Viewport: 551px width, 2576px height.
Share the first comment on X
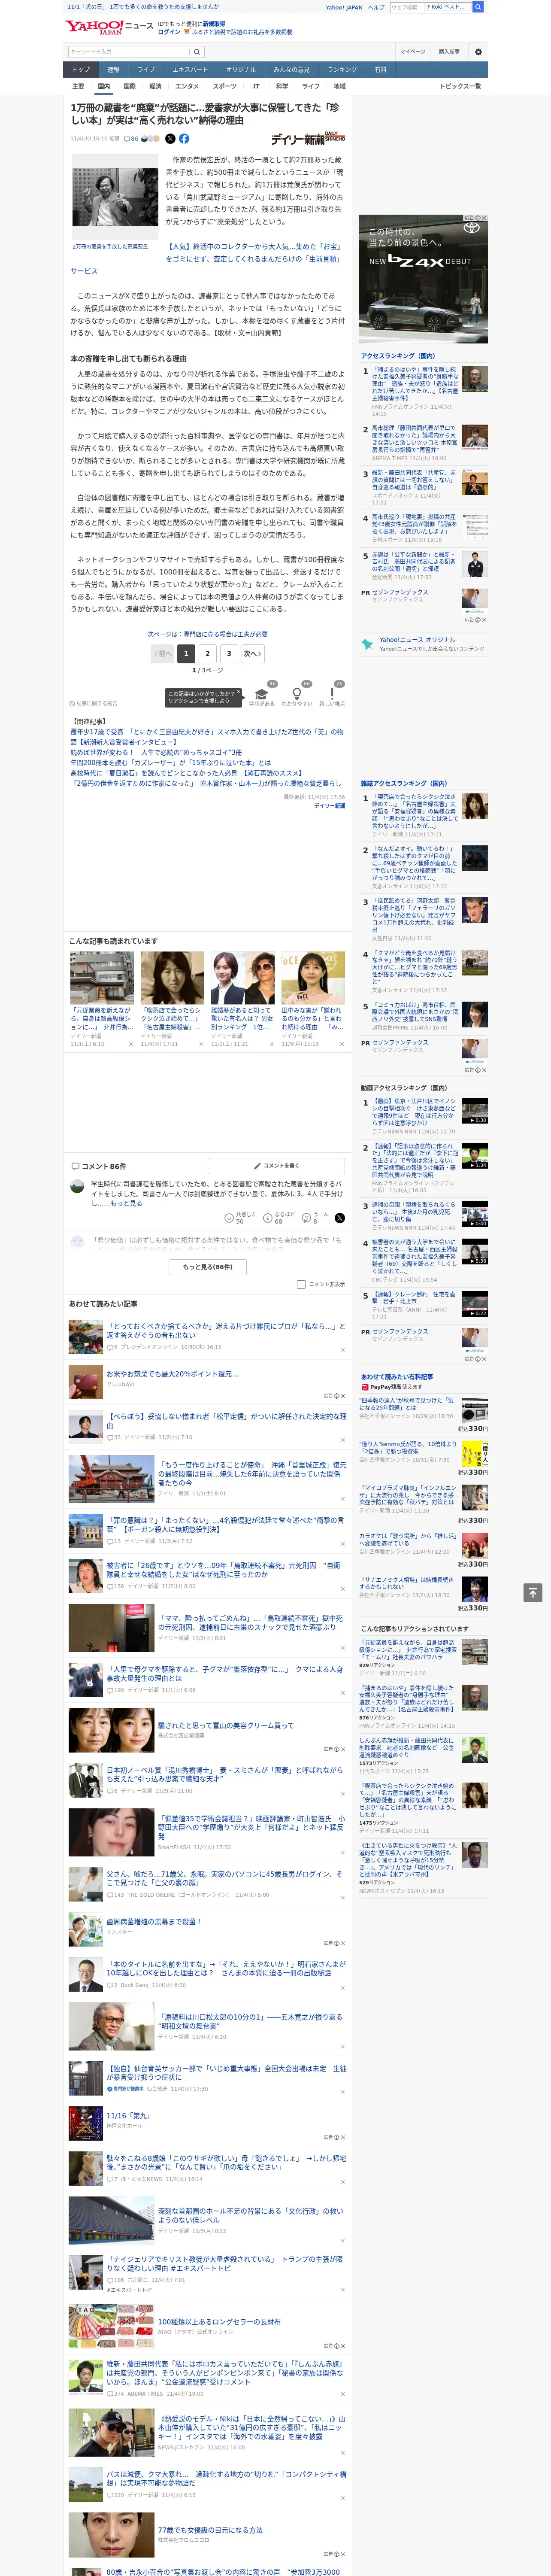(x=339, y=1218)
